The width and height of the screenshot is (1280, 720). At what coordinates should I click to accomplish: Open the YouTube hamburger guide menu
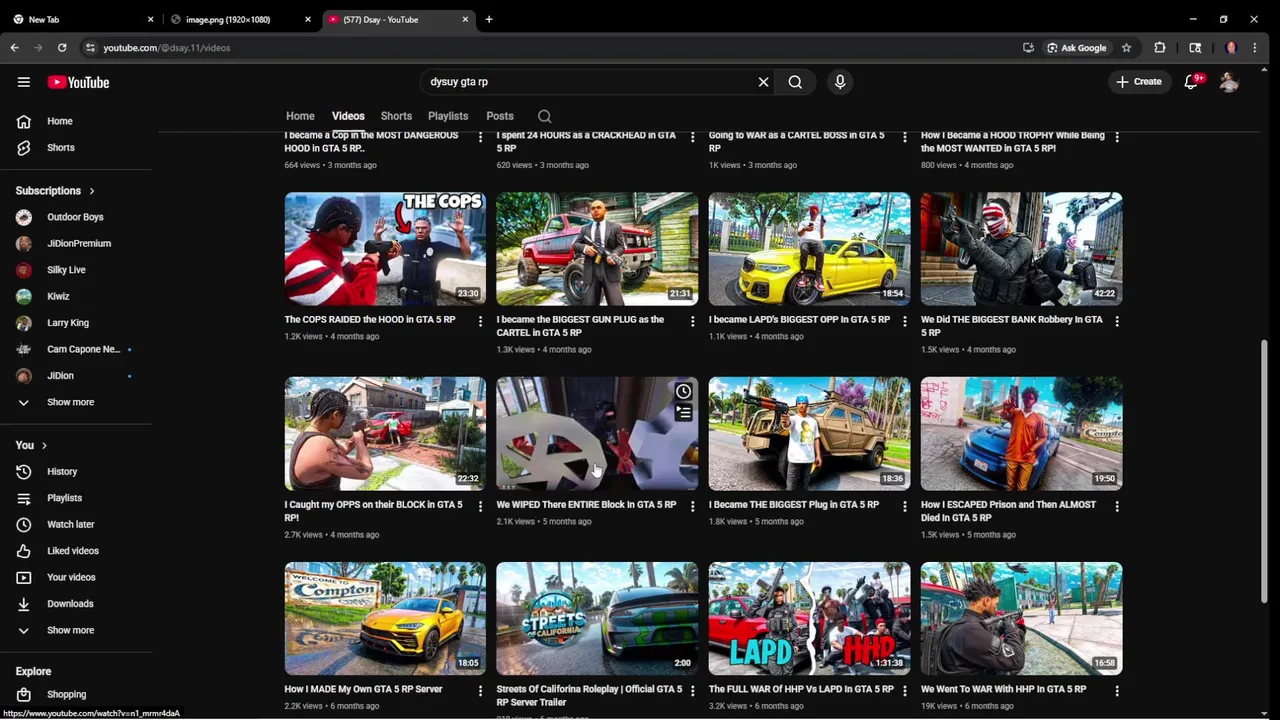point(24,82)
